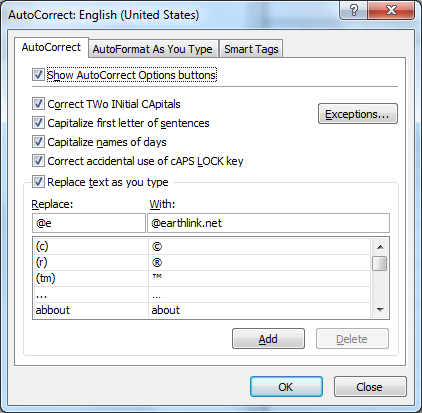Open the Exceptions dialog
This screenshot has width=422, height=413.
pos(358,114)
